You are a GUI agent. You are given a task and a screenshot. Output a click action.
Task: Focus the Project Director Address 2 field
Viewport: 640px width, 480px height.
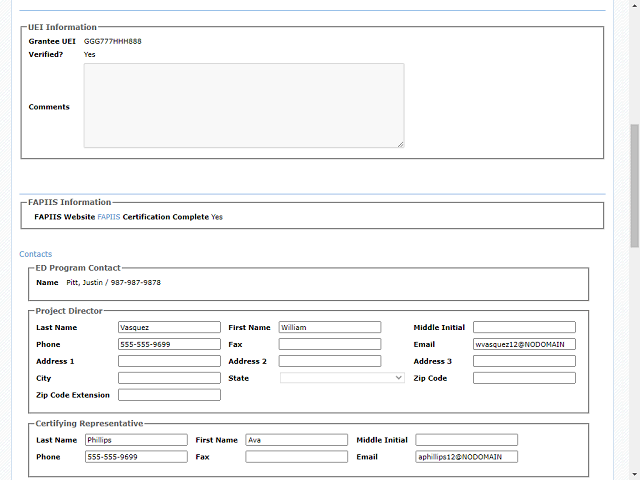point(330,361)
